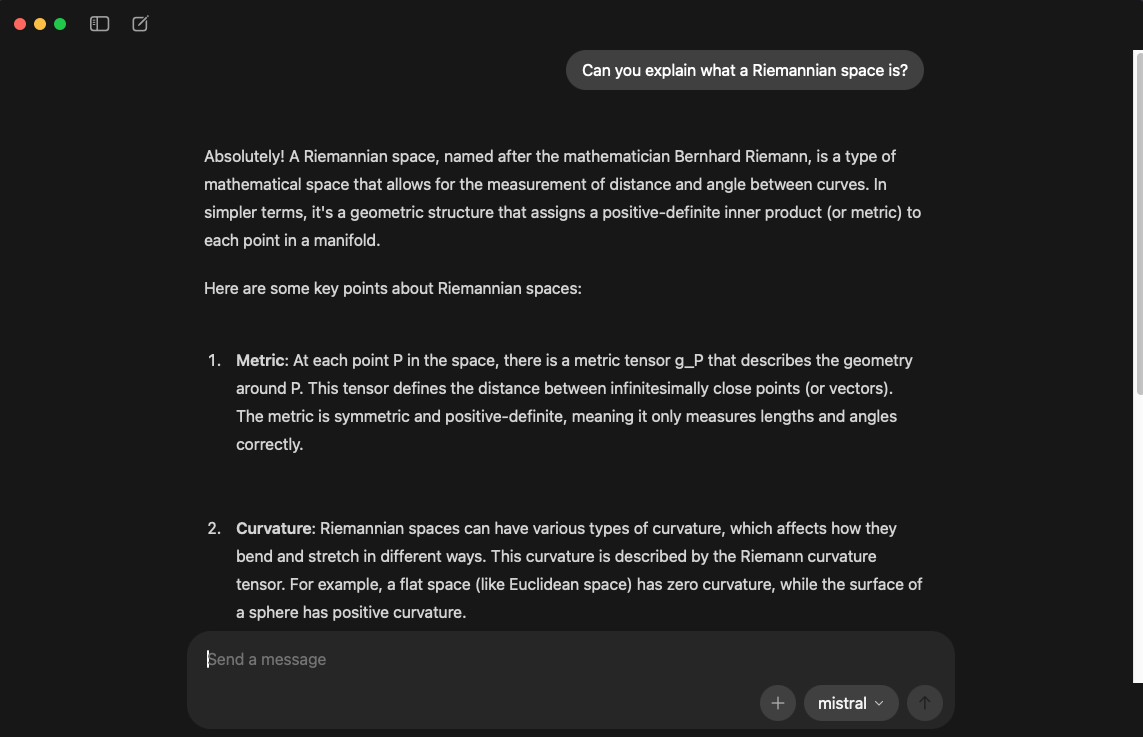Screen dimensions: 1143x737
Task: Click list number 1 marker
Action: click(x=214, y=360)
